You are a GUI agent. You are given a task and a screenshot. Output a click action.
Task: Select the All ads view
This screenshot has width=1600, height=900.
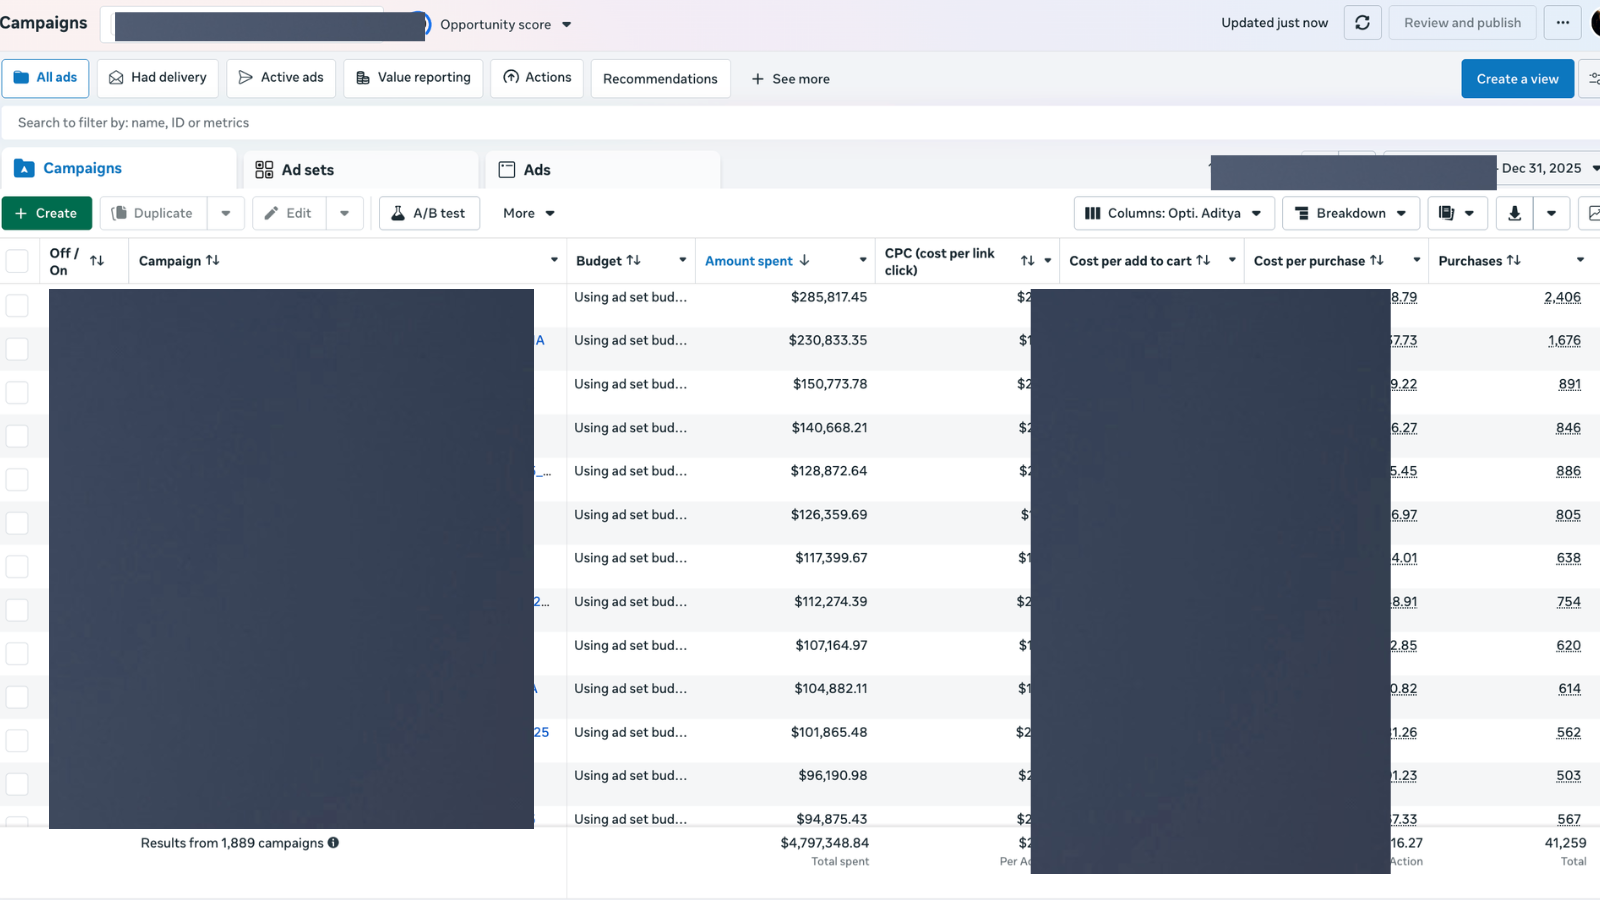pos(45,78)
